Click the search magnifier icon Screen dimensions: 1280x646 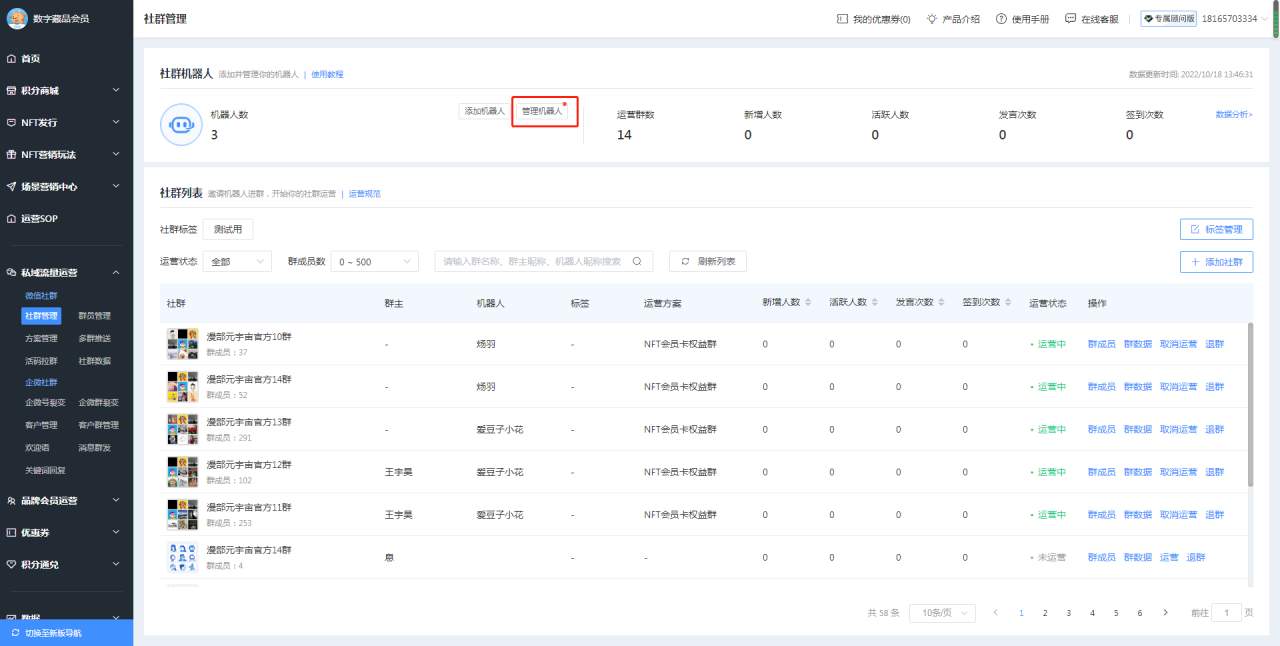(637, 261)
